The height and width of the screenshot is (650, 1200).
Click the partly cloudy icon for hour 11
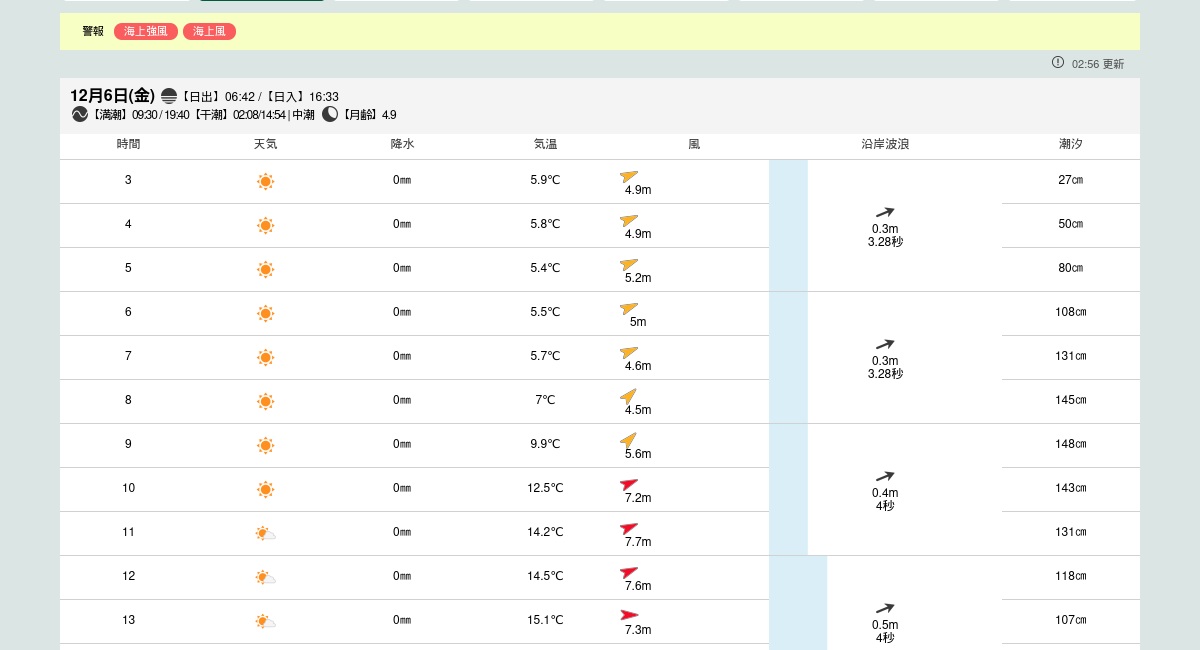pos(265,534)
